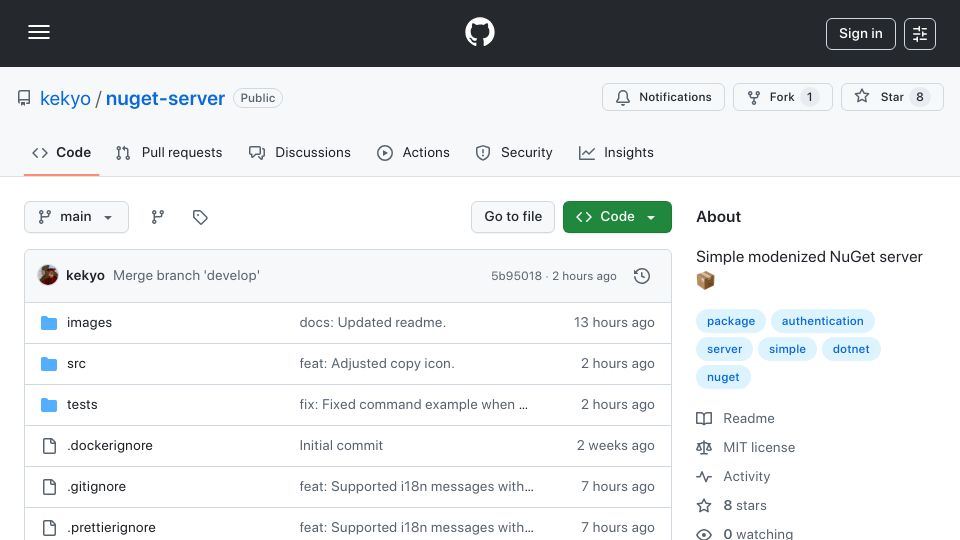View tags via the tag icon
The image size is (960, 540).
[x=200, y=217]
